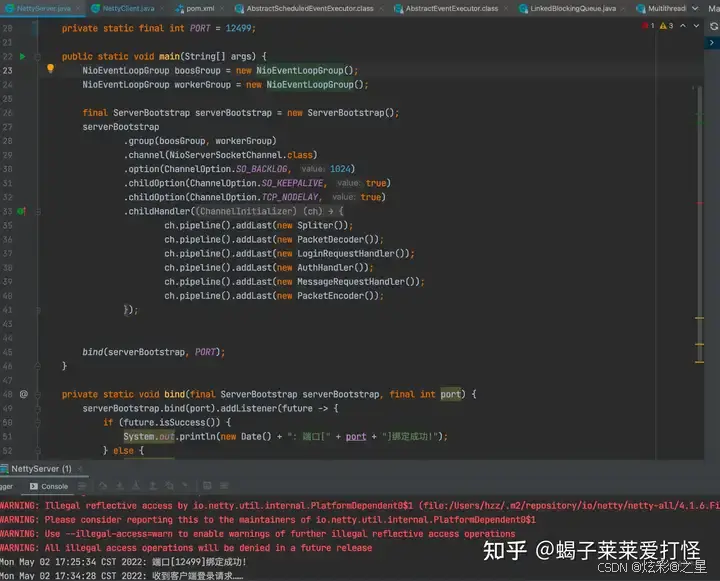Image resolution: width=720 pixels, height=581 pixels.
Task: Go to next highlighted problem arrow
Action: (x=696, y=26)
